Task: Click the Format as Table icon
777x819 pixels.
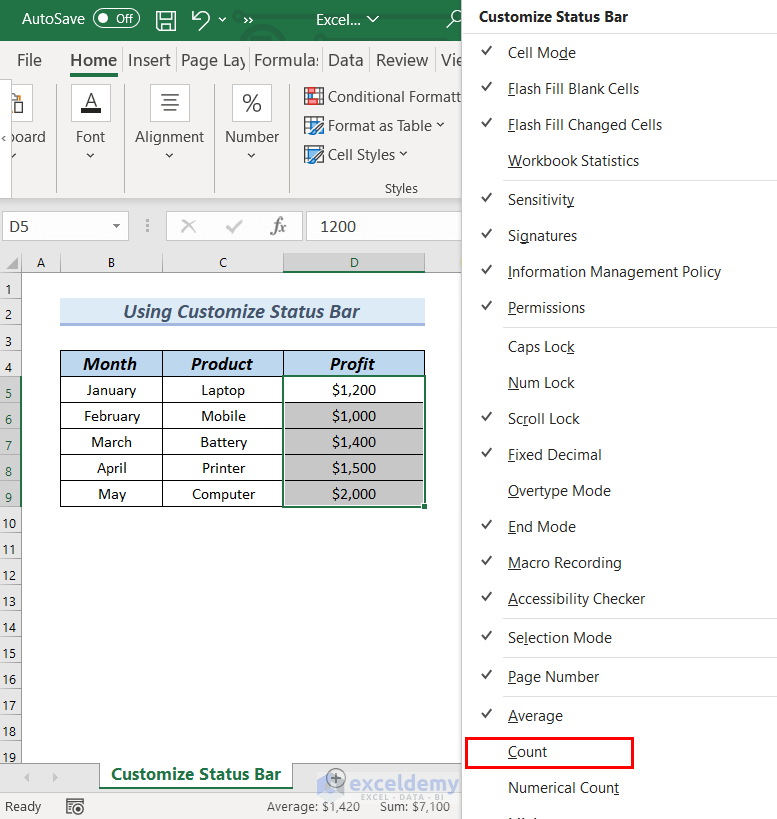Action: (x=314, y=126)
